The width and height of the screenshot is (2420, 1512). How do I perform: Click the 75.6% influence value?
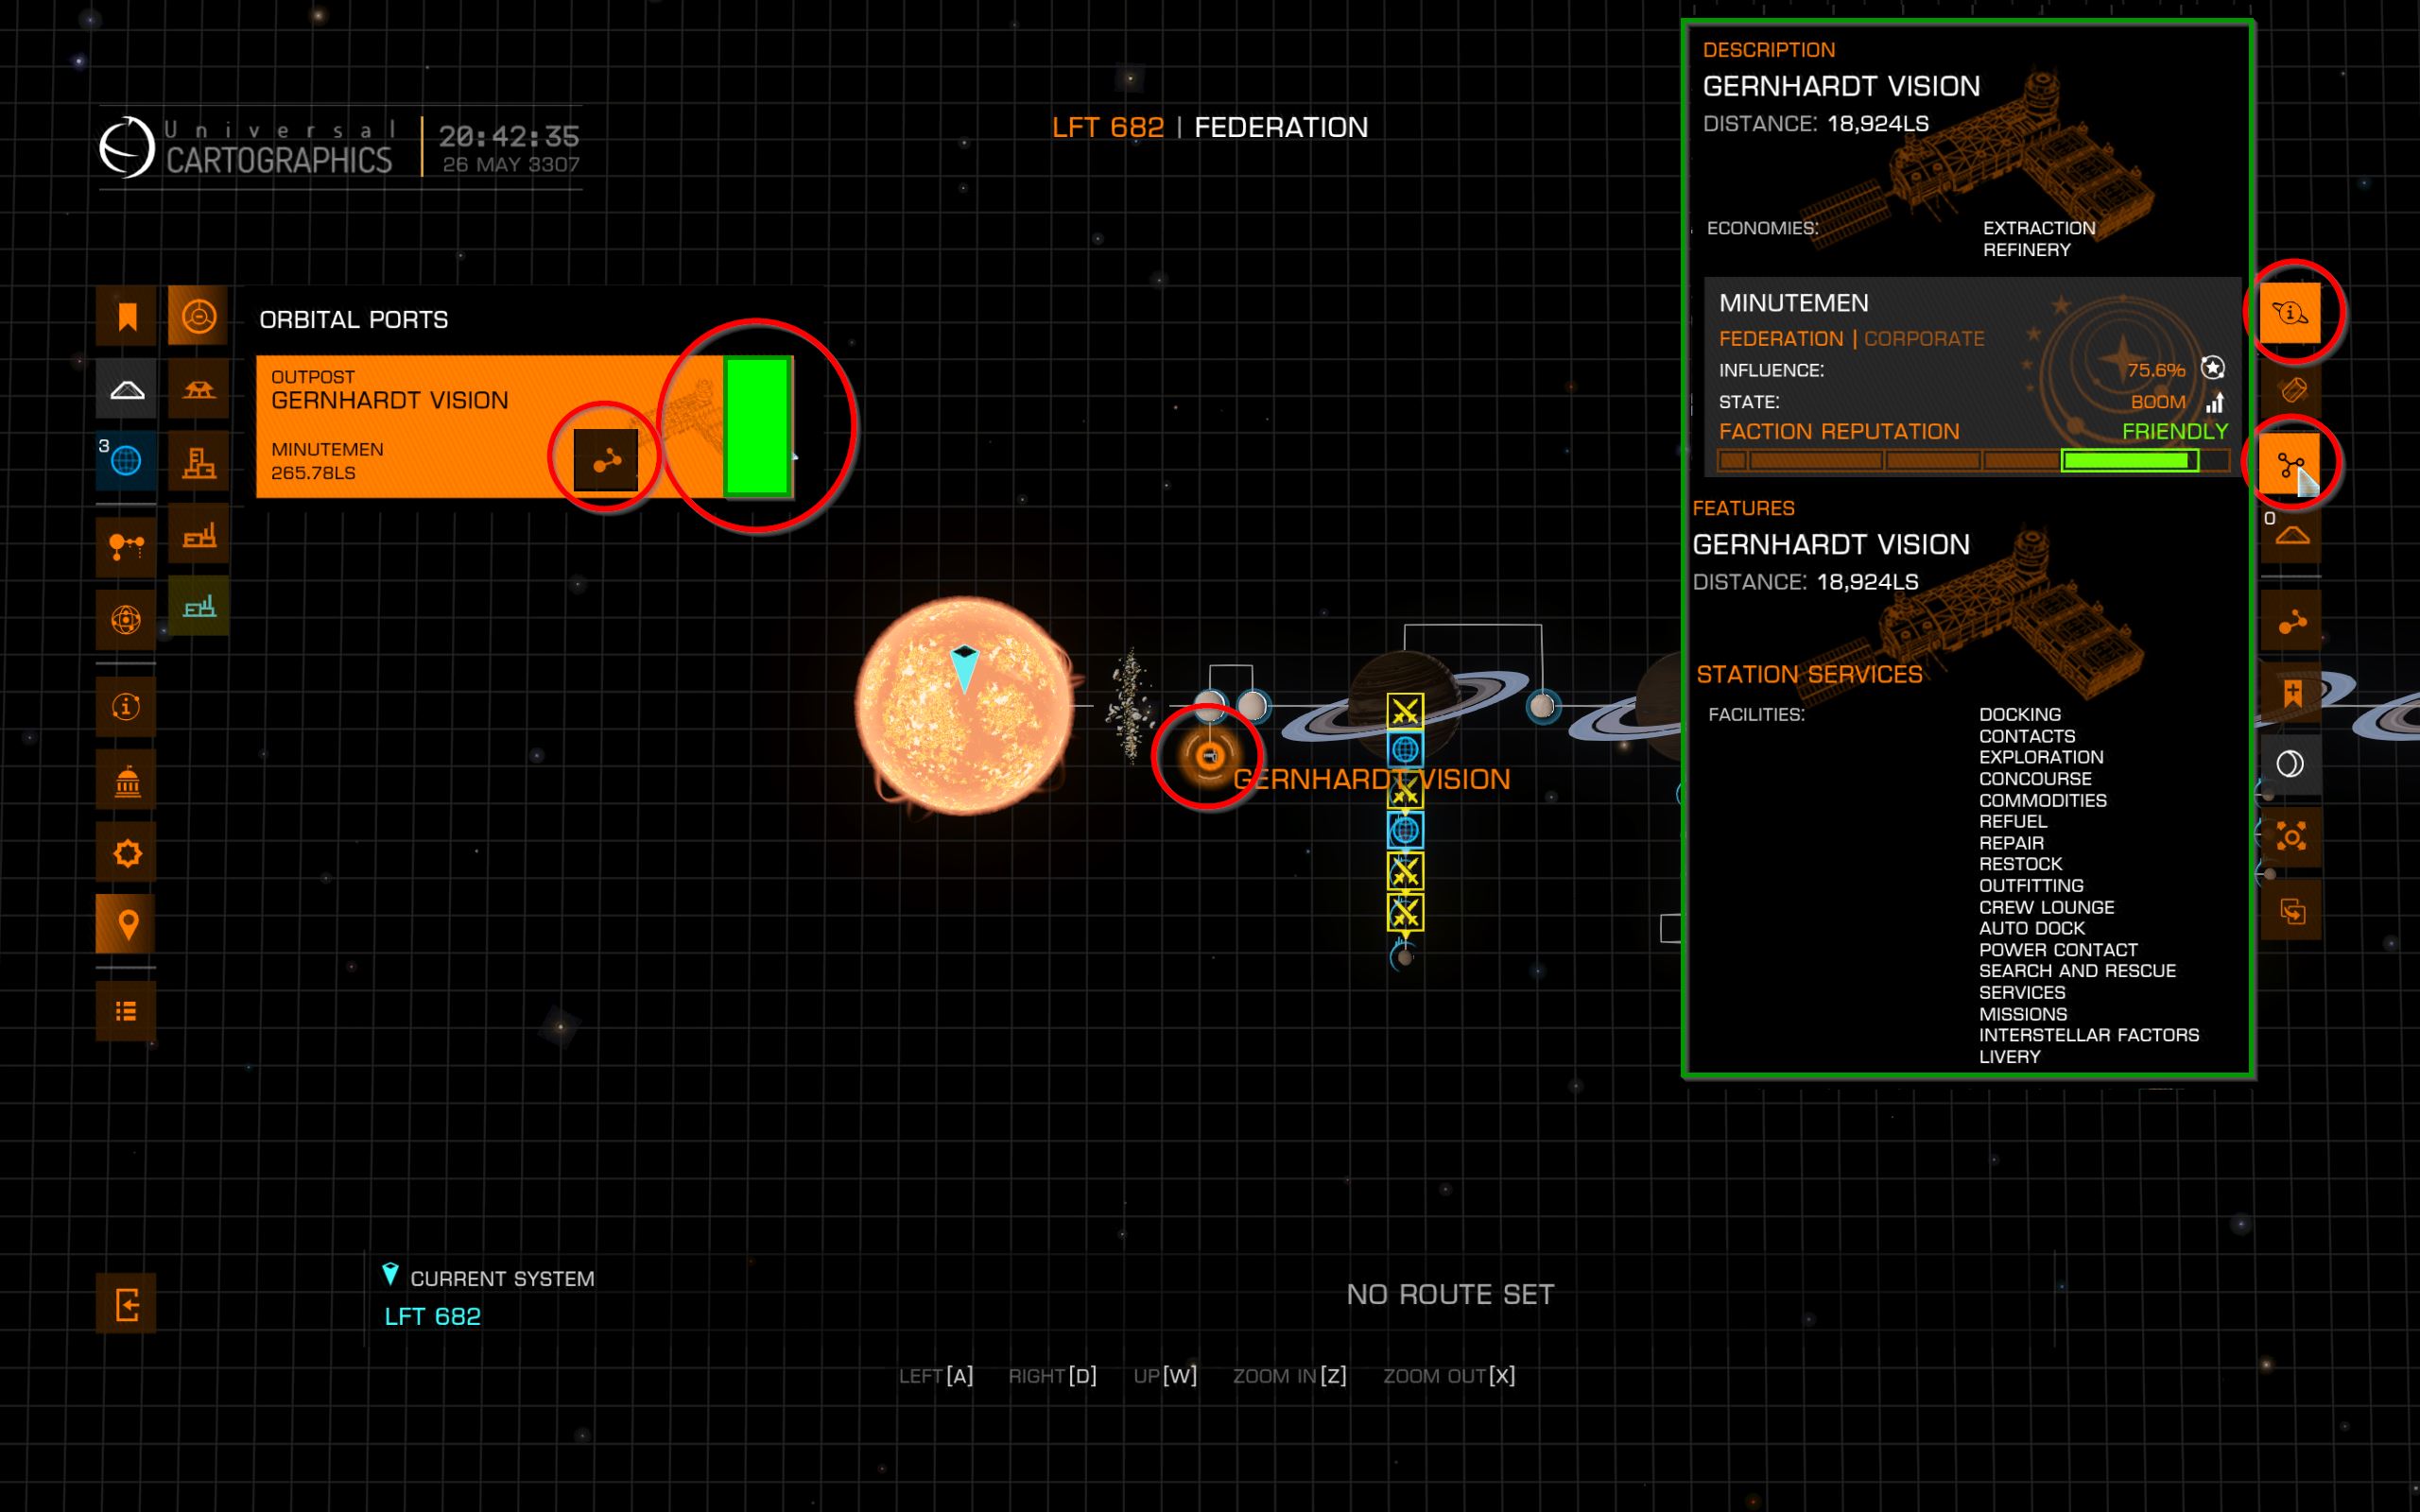point(2156,370)
